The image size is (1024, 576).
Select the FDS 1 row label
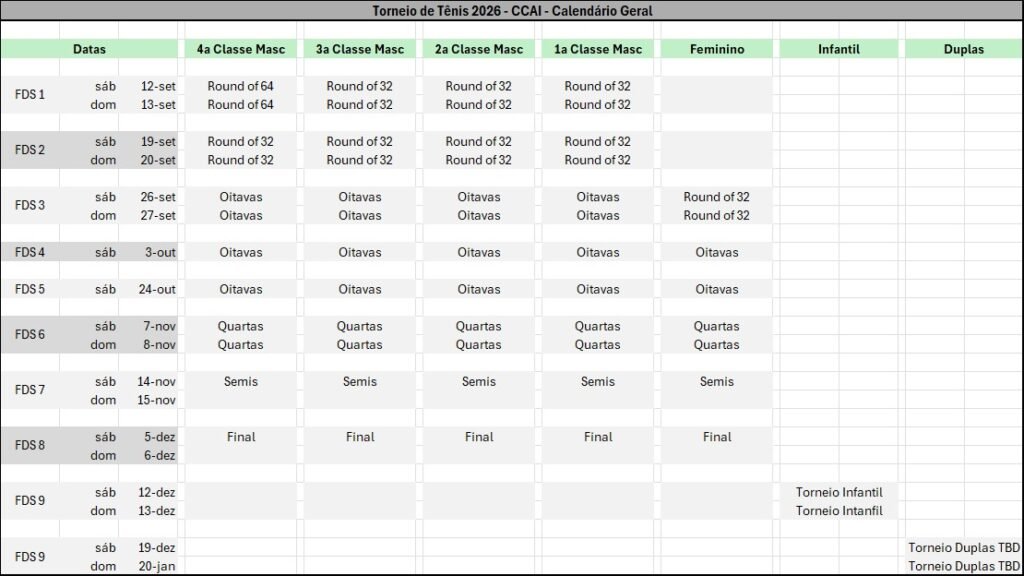point(30,95)
